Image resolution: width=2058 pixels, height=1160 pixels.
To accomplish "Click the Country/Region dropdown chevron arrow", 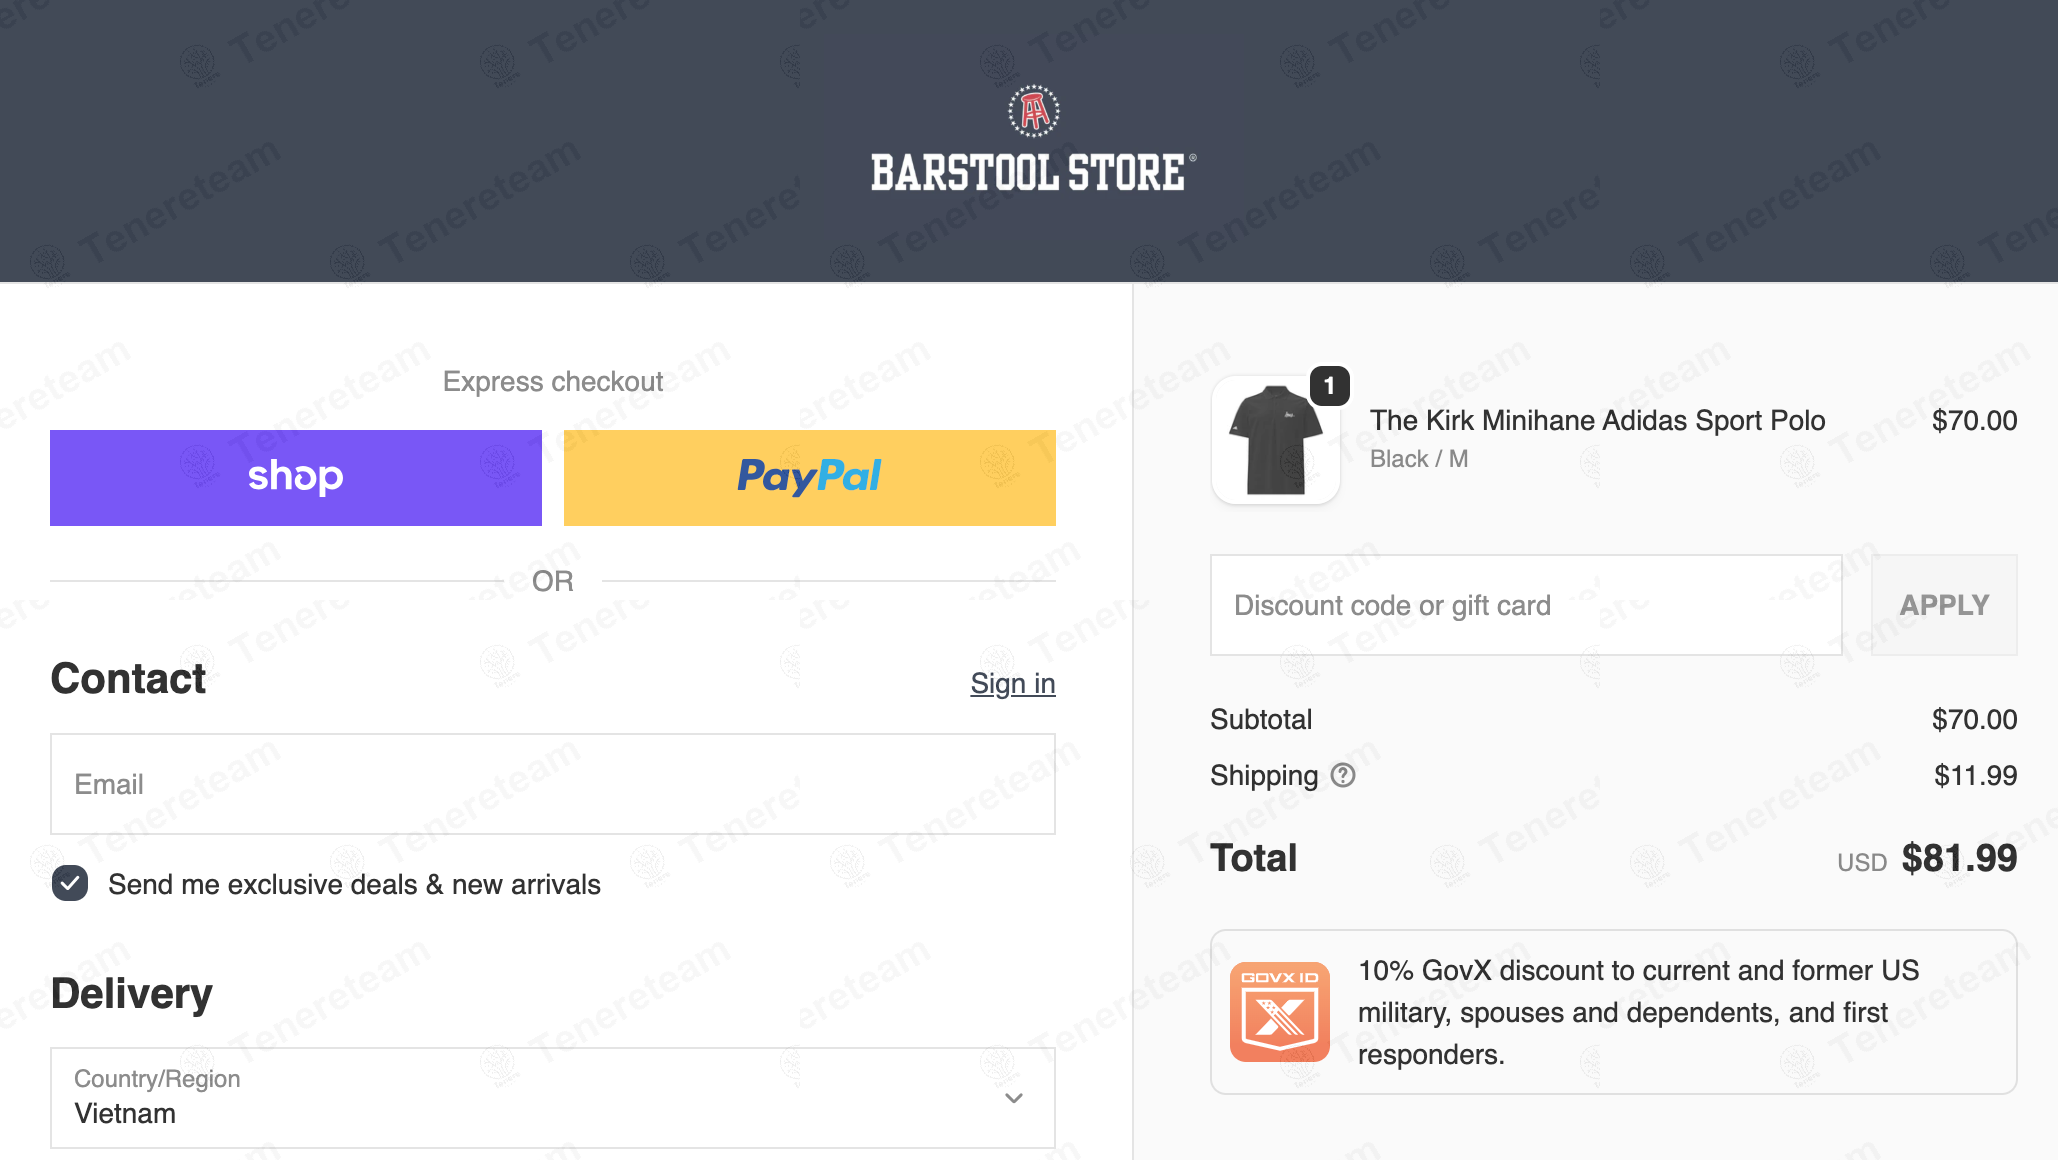I will (x=1014, y=1098).
